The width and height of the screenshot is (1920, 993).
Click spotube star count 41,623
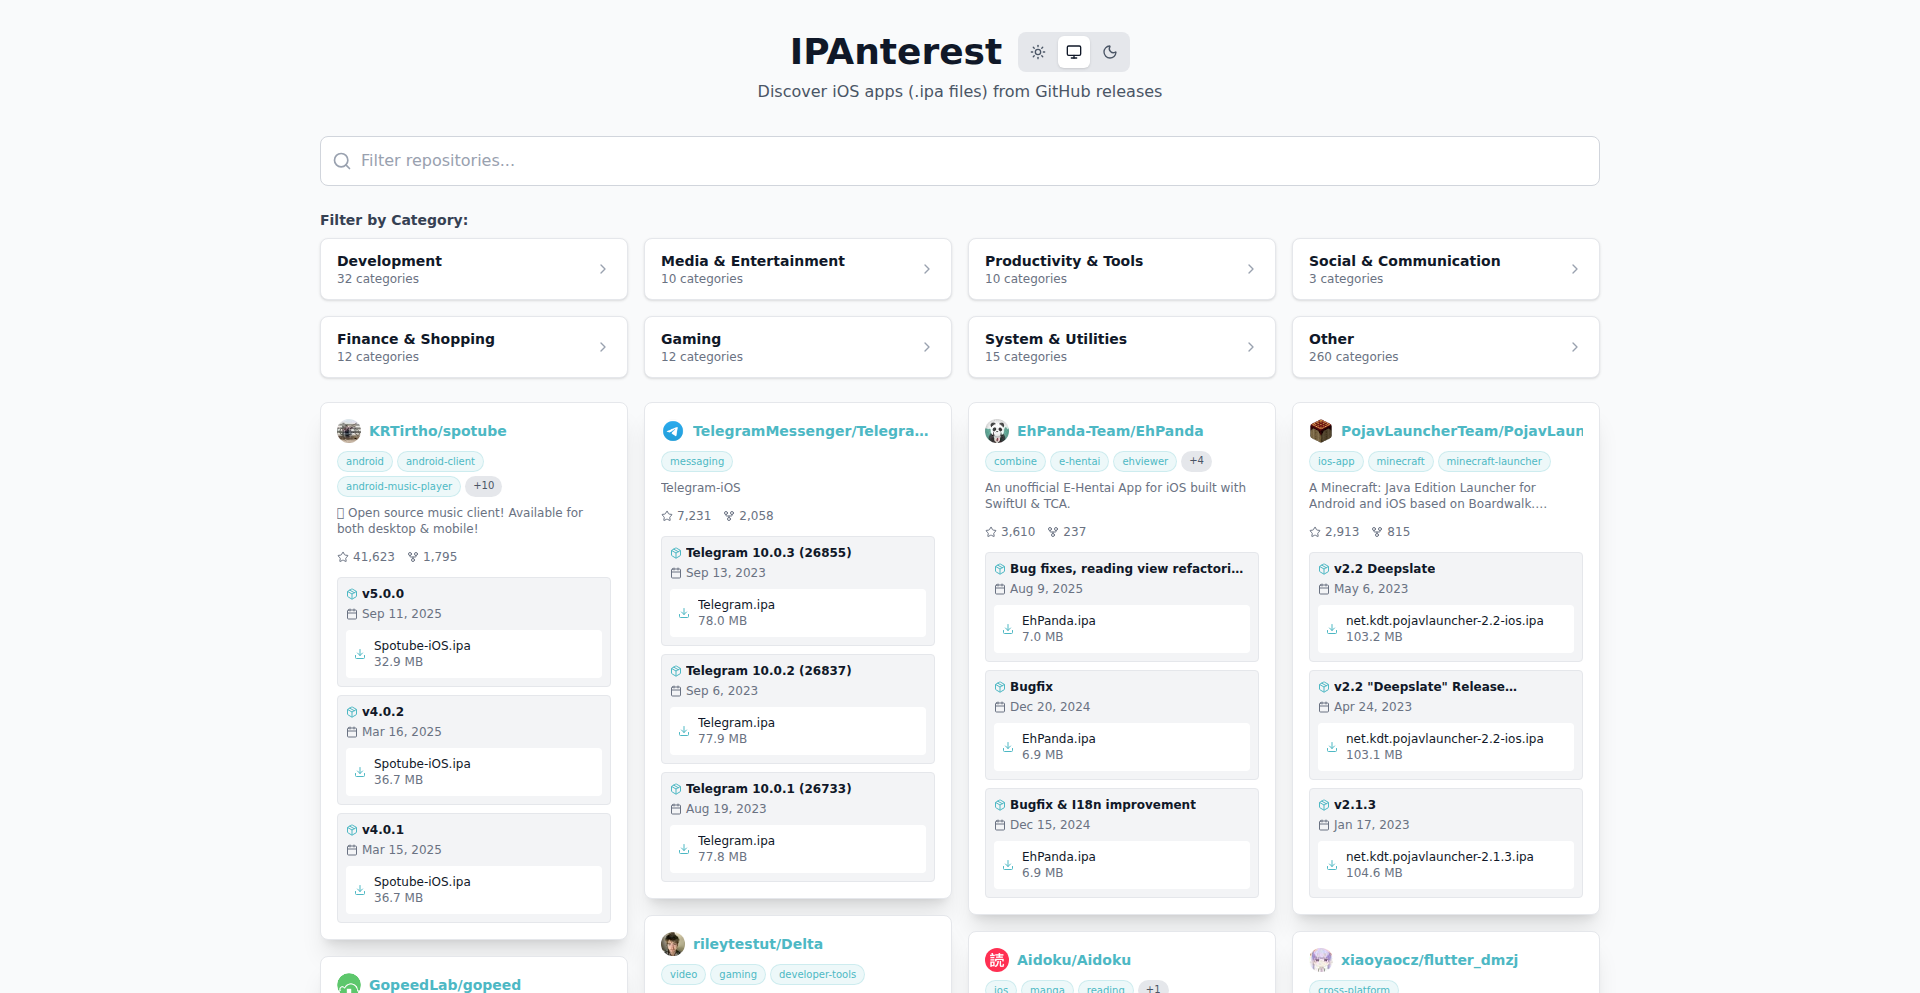366,557
